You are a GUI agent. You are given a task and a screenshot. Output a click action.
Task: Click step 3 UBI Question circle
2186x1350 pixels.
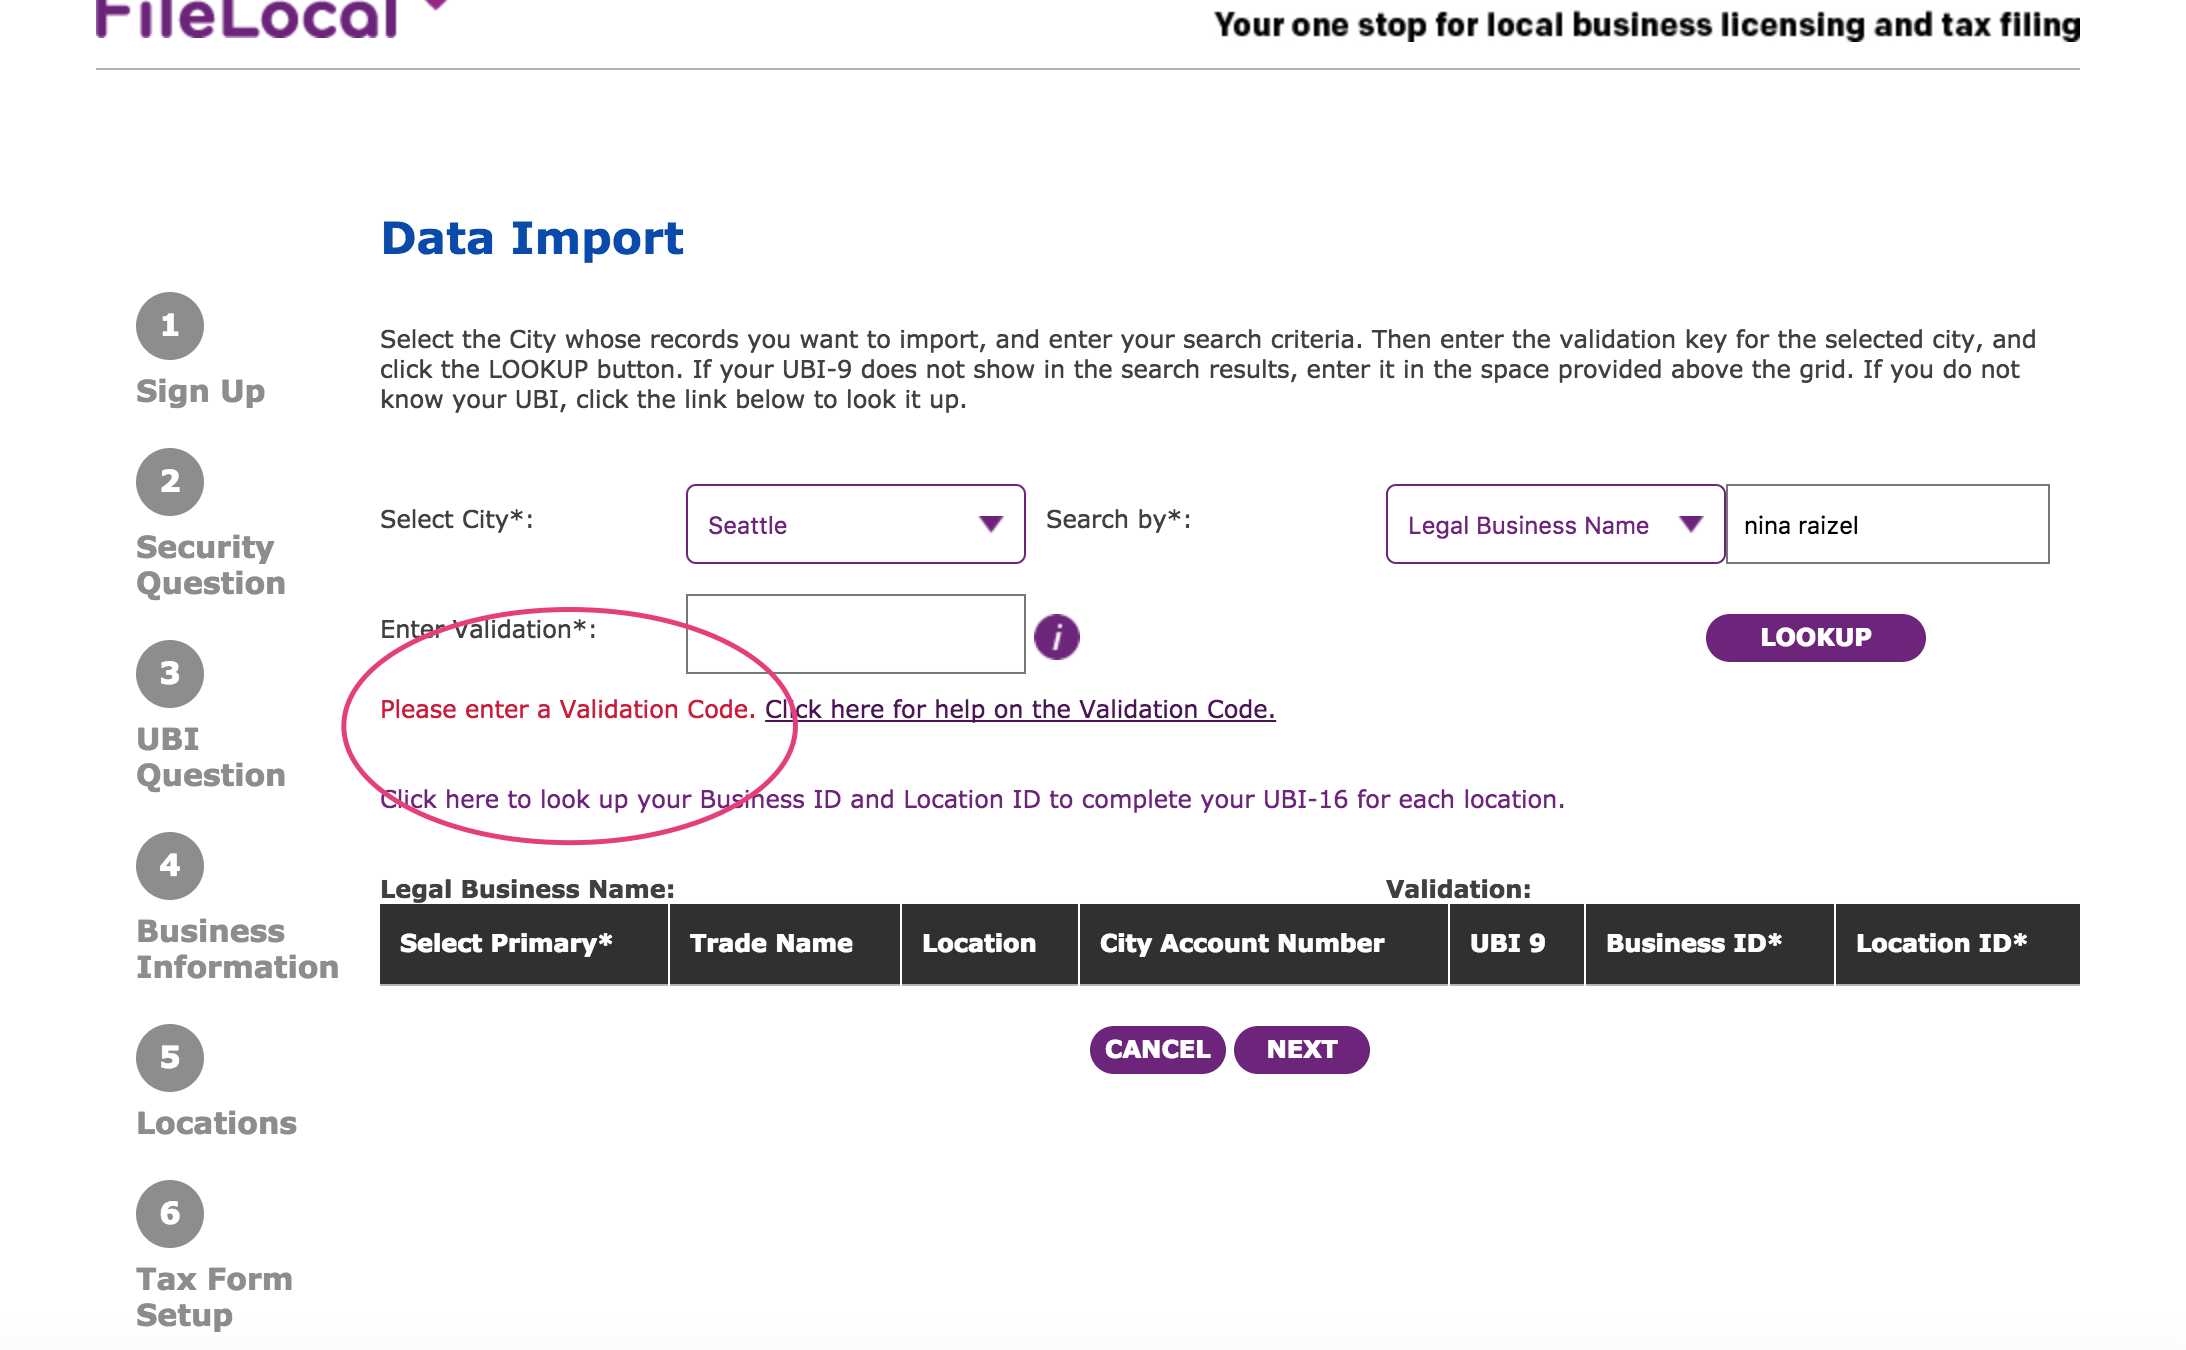(170, 674)
